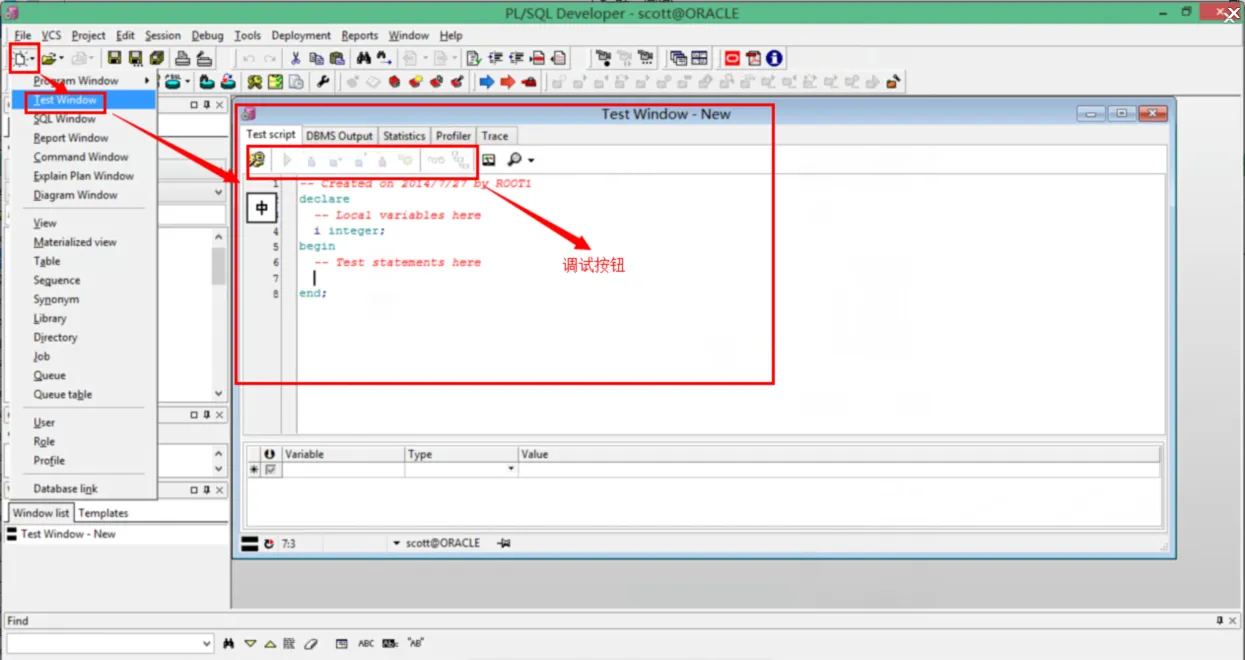The image size is (1245, 660).
Task: Switch to the Profiler tab
Action: [x=453, y=135]
